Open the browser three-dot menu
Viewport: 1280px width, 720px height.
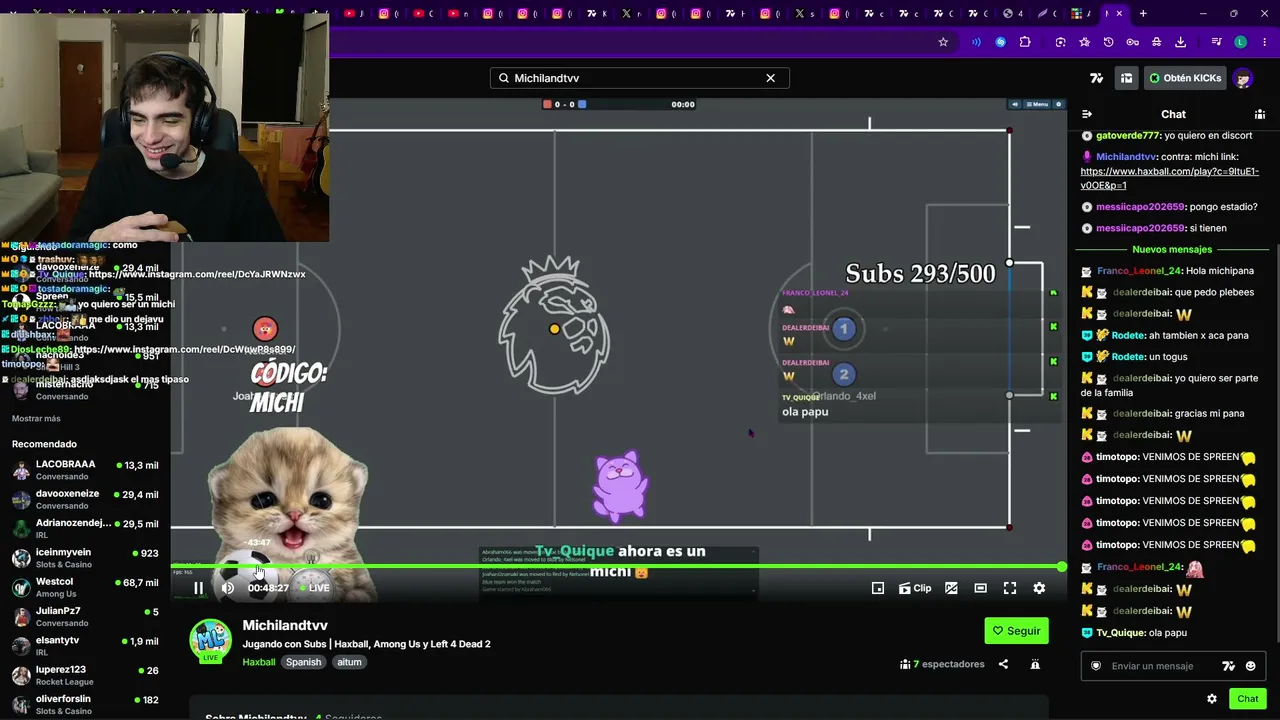[1264, 42]
